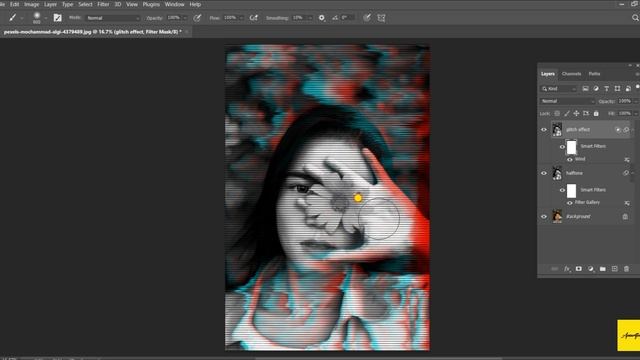The height and width of the screenshot is (360, 640).
Task: Open the 3D menu
Action: 118,4
